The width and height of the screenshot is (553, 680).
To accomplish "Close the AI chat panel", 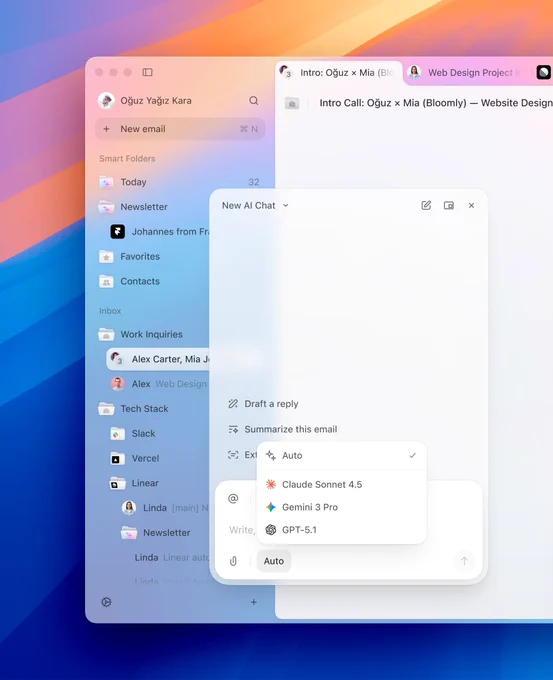I will tap(471, 206).
